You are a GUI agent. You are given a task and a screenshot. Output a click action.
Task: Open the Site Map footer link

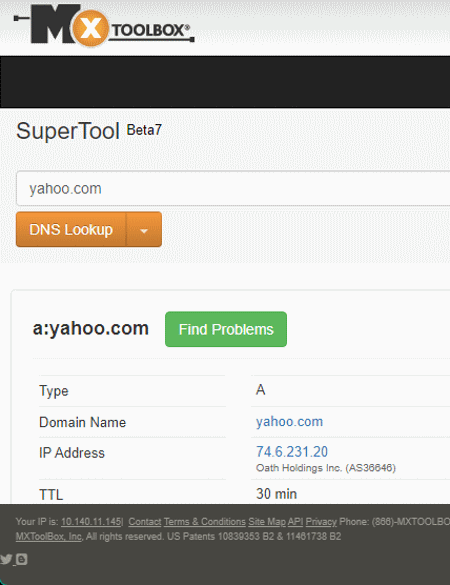pos(267,522)
